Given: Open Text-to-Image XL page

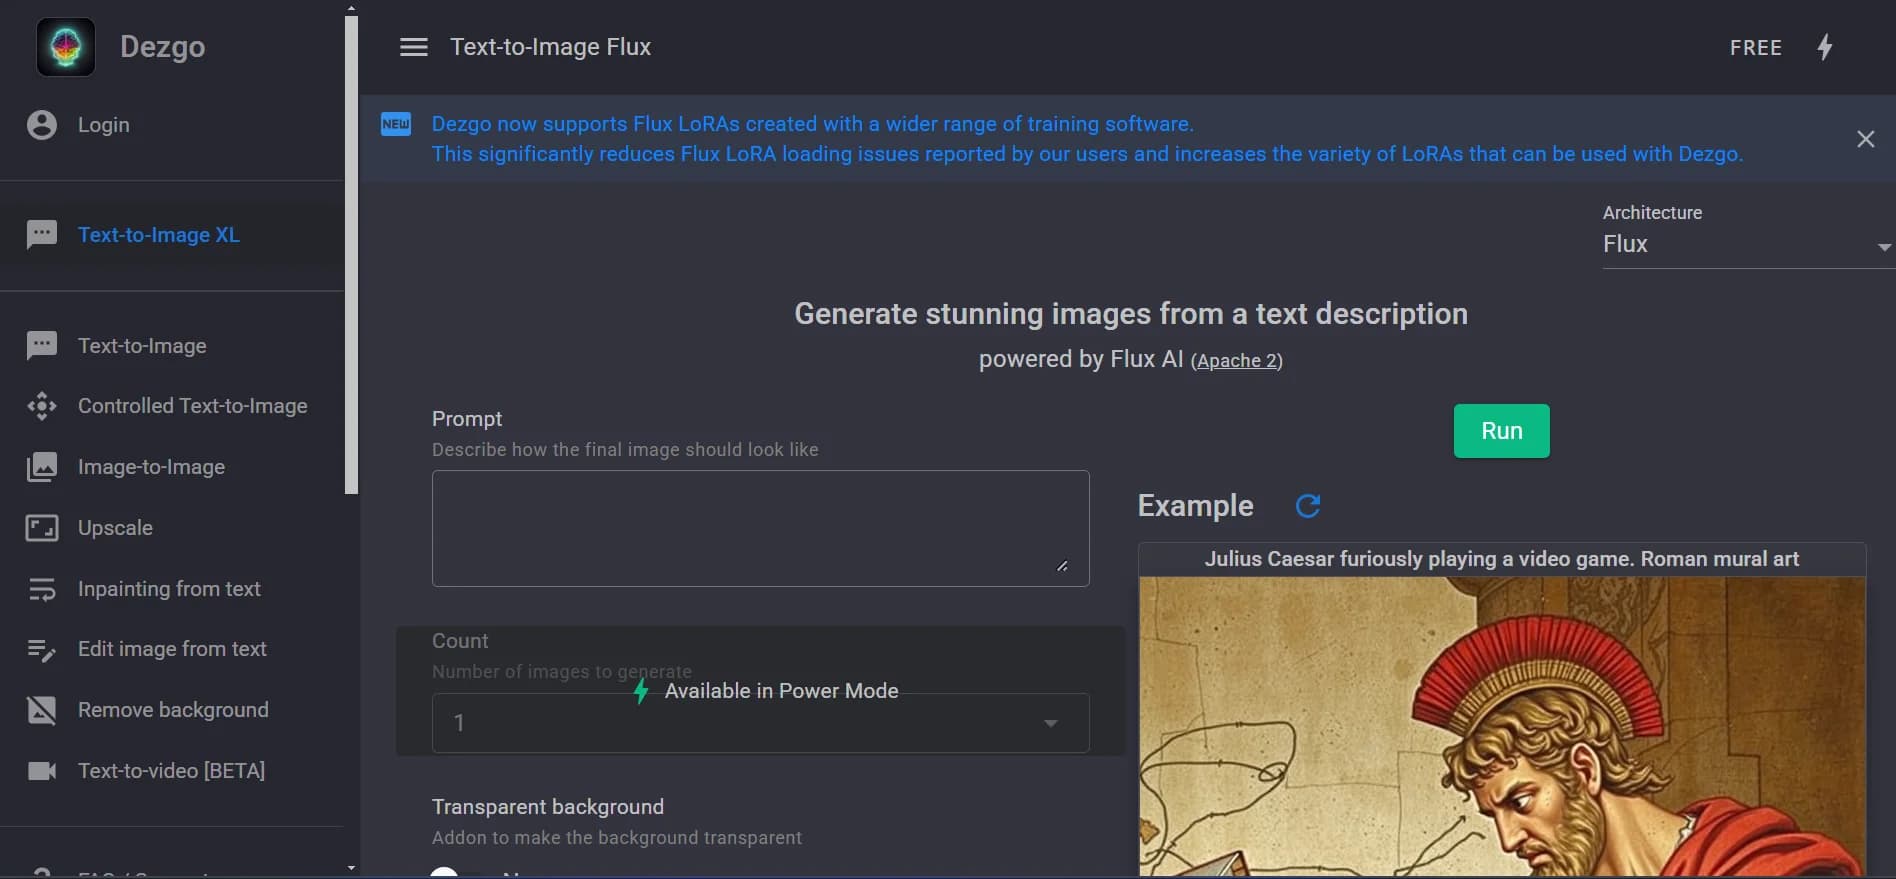Looking at the screenshot, I should (159, 235).
